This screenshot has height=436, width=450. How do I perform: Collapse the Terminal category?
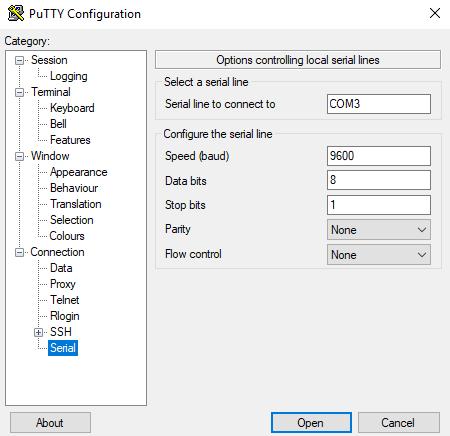20,92
